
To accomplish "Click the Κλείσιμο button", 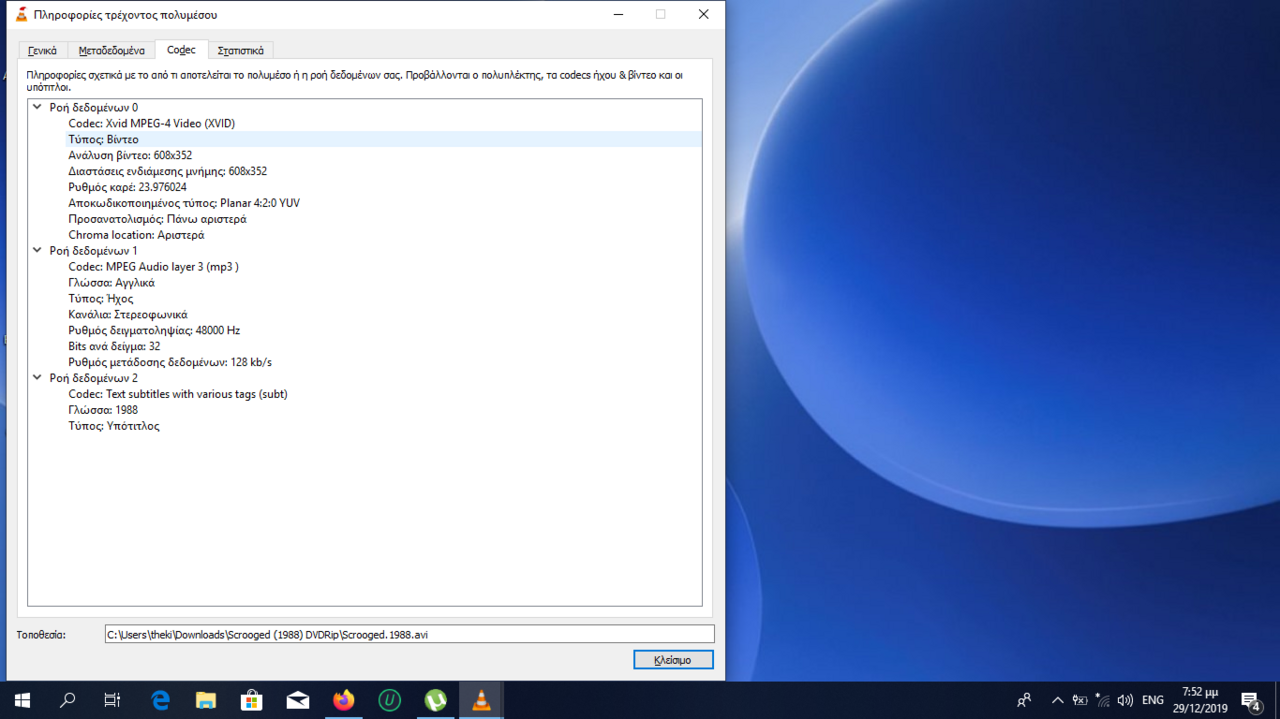I will (673, 660).
